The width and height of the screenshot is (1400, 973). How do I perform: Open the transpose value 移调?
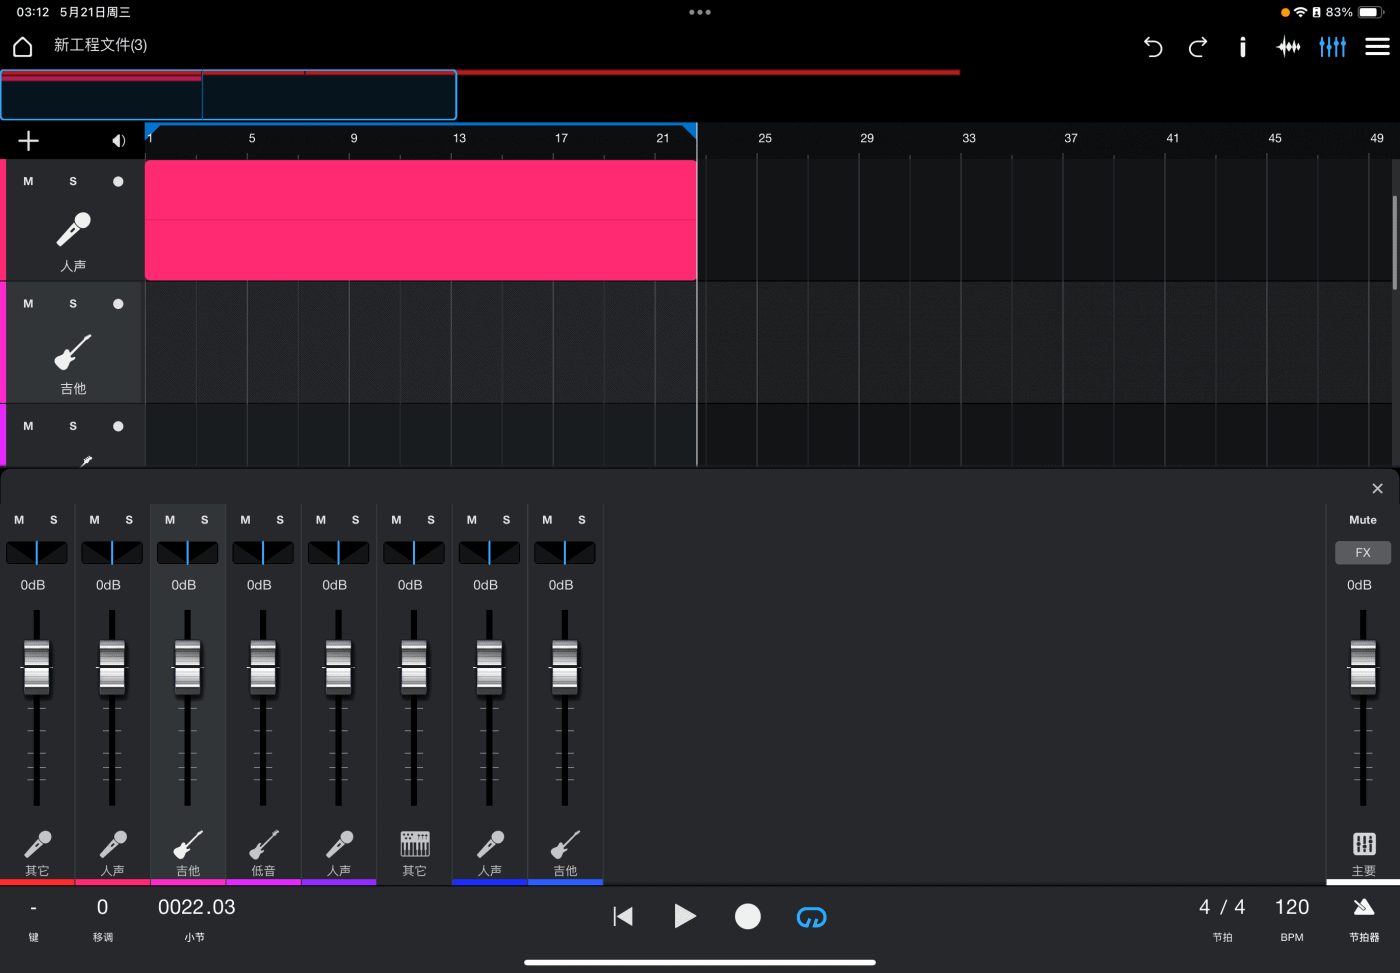tap(102, 919)
